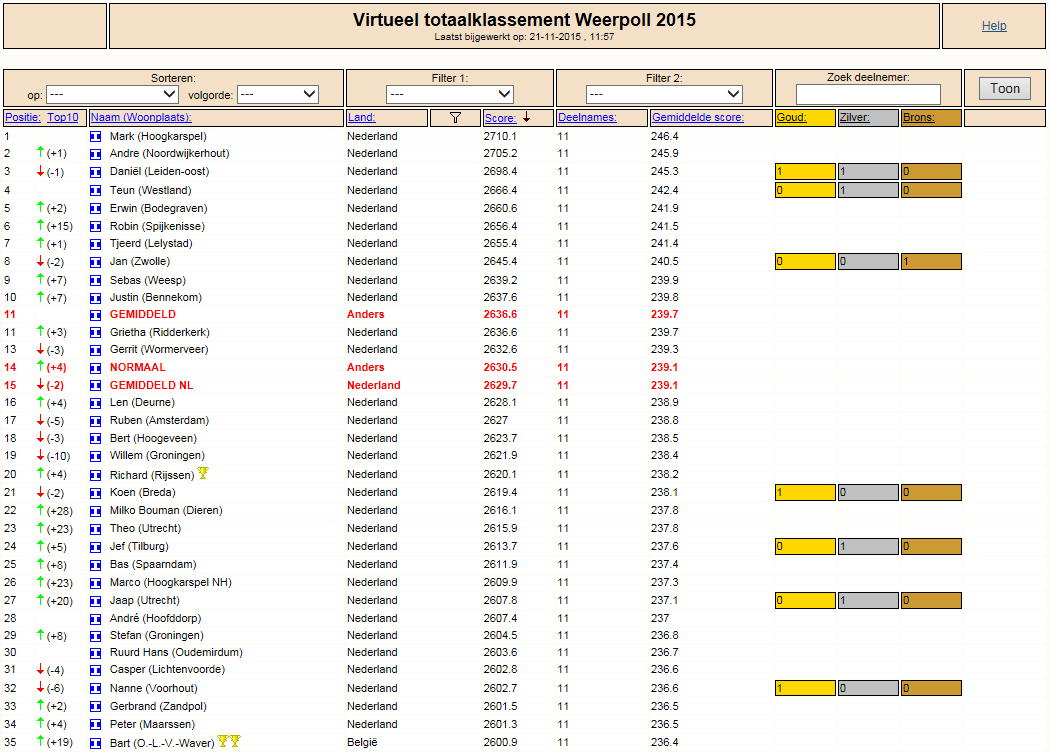Click the red sort arrow beside Score
Image resolution: width=1050 pixels, height=752 pixels.
coord(527,117)
